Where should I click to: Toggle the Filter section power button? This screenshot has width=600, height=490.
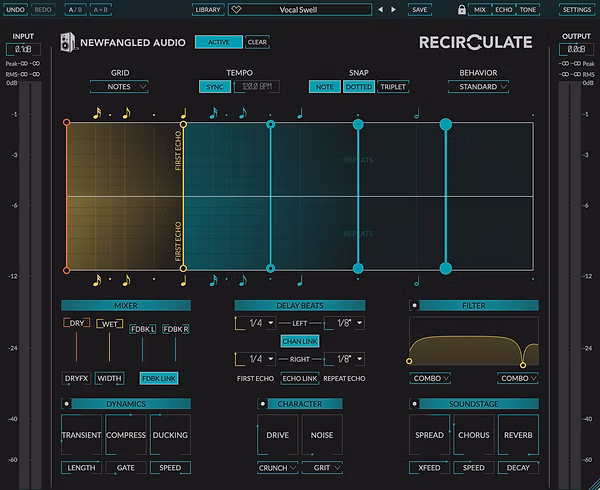tap(414, 305)
